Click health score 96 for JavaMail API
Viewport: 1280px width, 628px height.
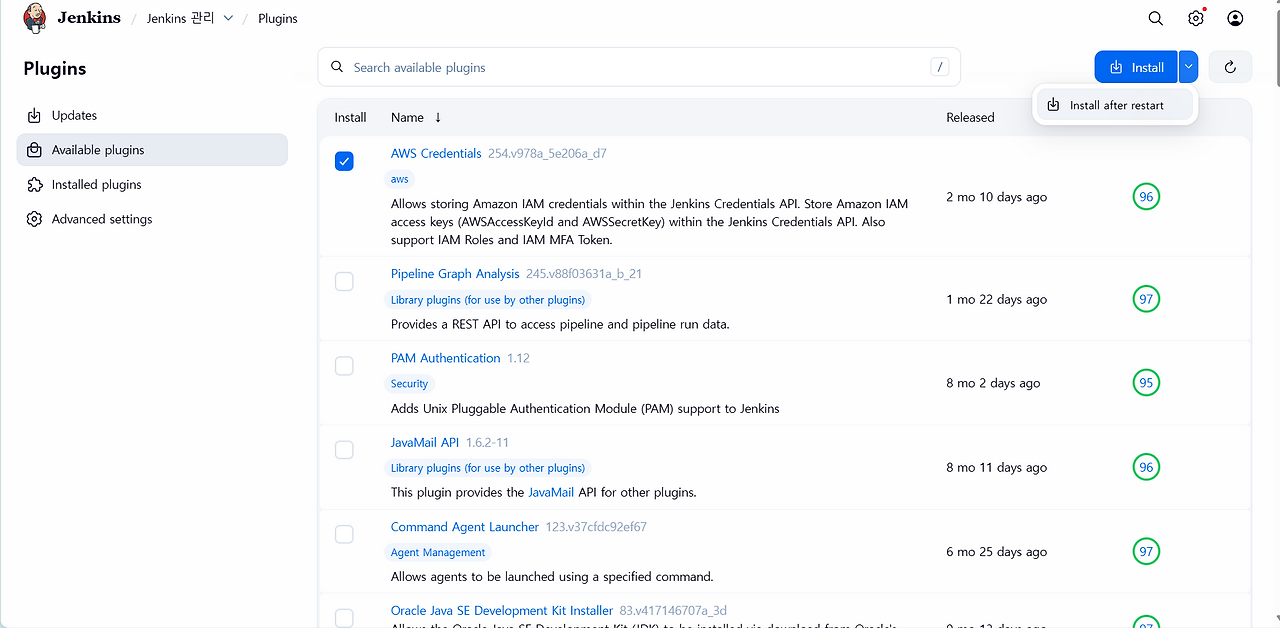tap(1146, 467)
